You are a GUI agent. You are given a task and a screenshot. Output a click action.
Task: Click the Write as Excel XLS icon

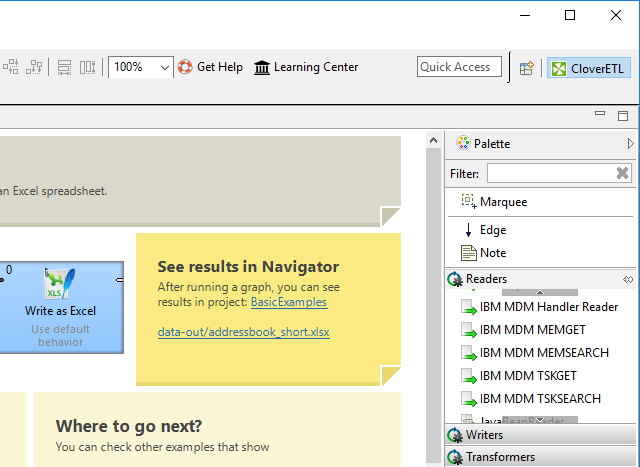point(60,283)
